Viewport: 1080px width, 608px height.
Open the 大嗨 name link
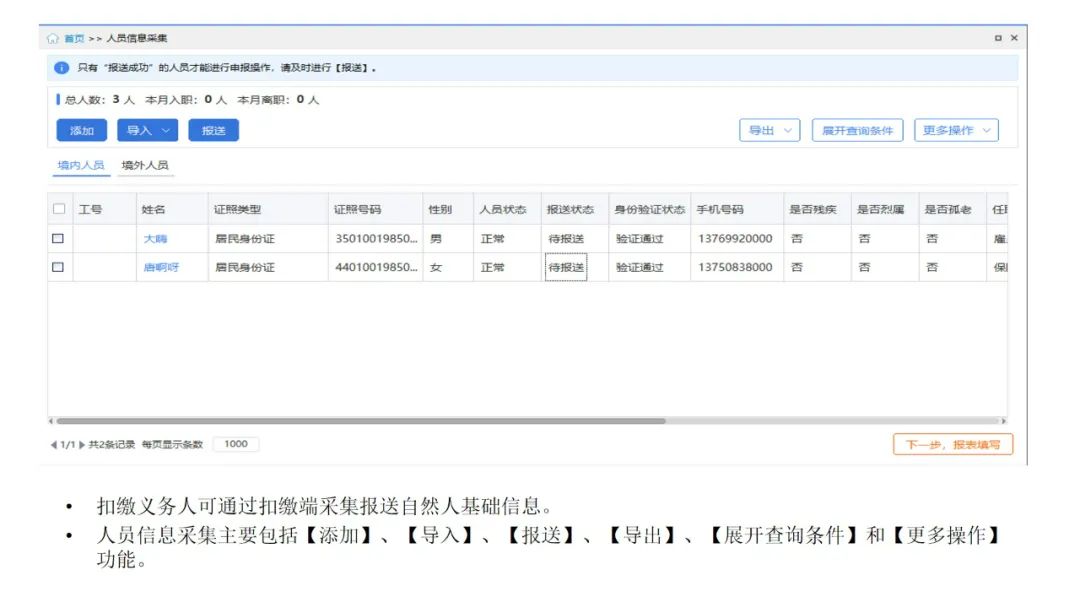(x=156, y=239)
